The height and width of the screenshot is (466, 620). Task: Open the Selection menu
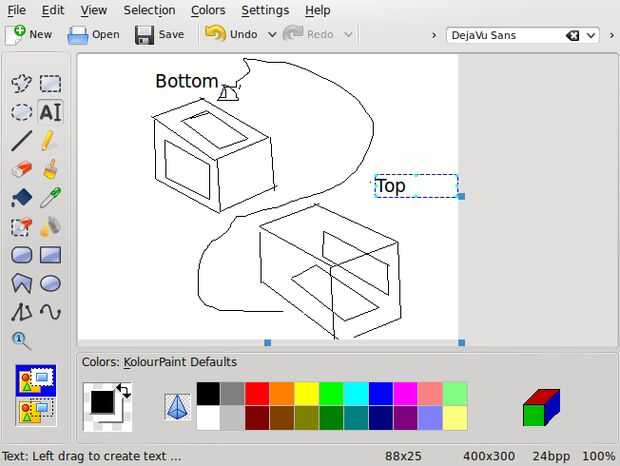(149, 10)
